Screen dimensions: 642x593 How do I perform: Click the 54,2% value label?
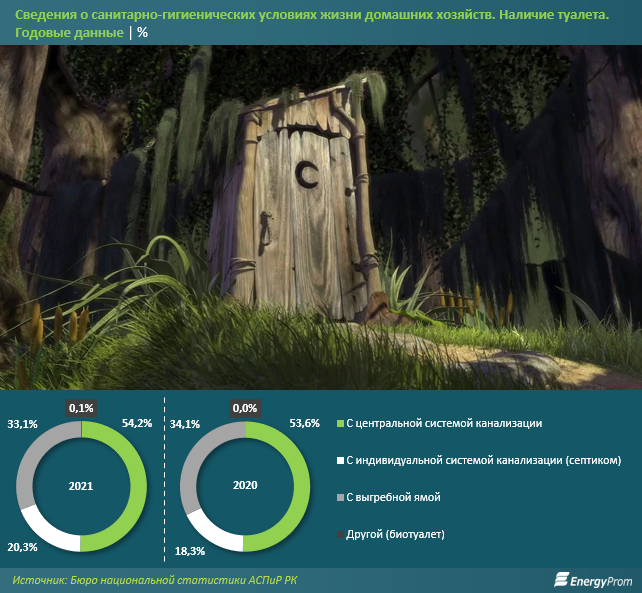pyautogui.click(x=136, y=424)
